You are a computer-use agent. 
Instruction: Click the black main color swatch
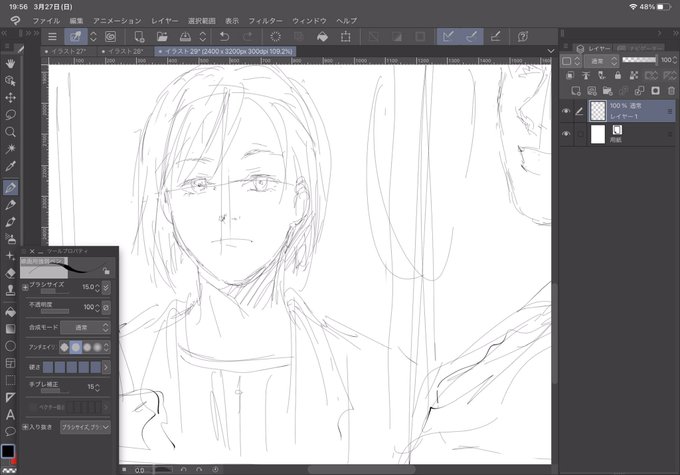pos(8,451)
